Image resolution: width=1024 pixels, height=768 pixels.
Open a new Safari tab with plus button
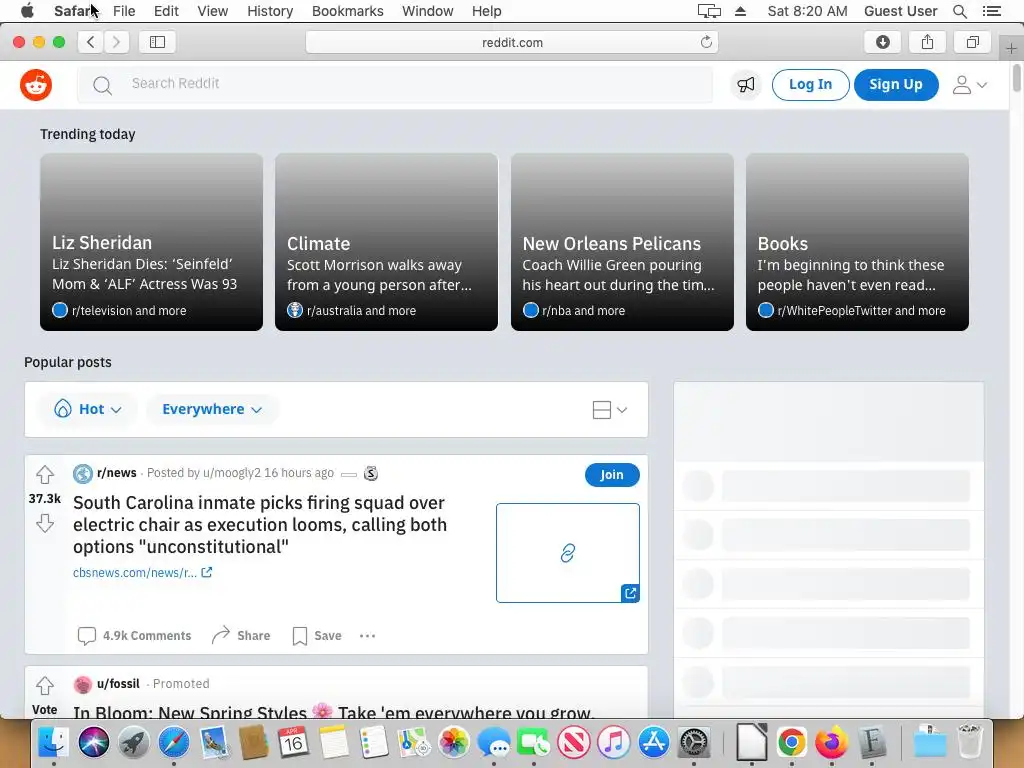tap(1011, 48)
